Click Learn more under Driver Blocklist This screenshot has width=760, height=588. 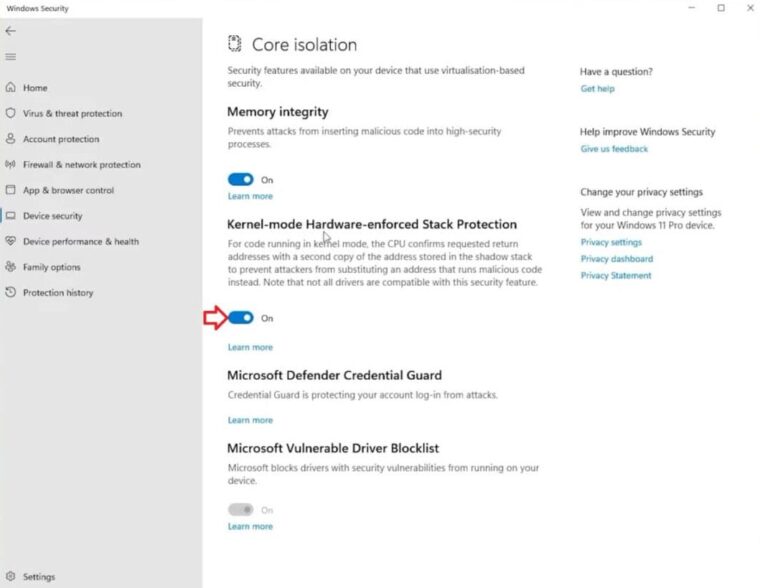(x=250, y=526)
